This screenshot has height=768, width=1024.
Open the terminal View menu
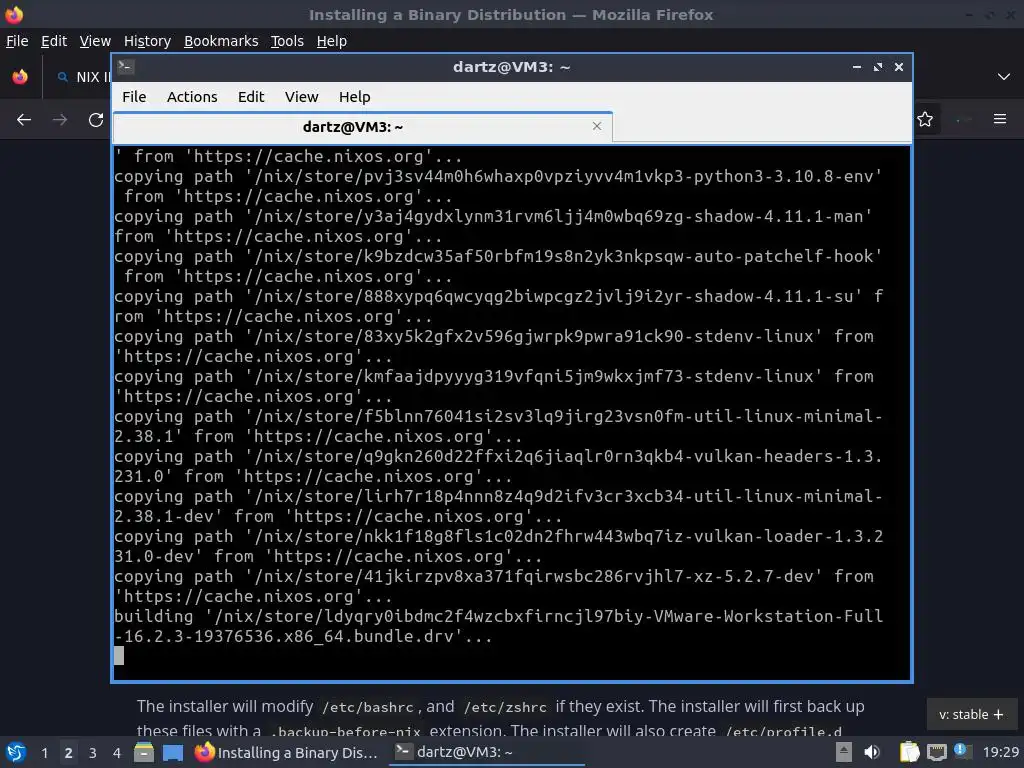(301, 97)
